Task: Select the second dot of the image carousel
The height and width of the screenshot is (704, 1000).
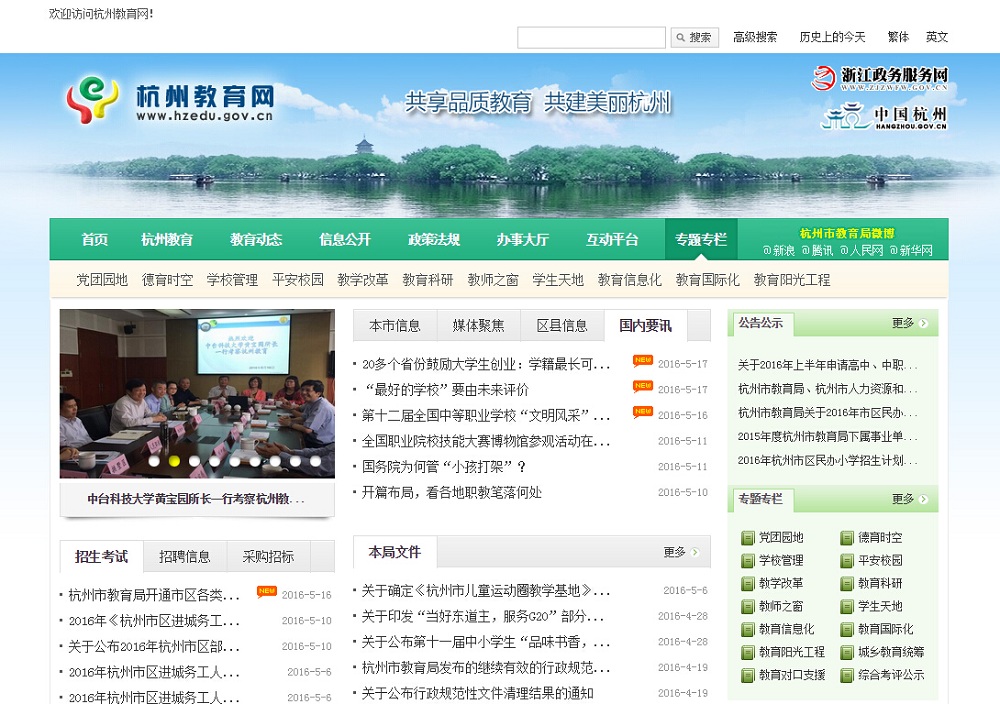Action: pyautogui.click(x=174, y=461)
